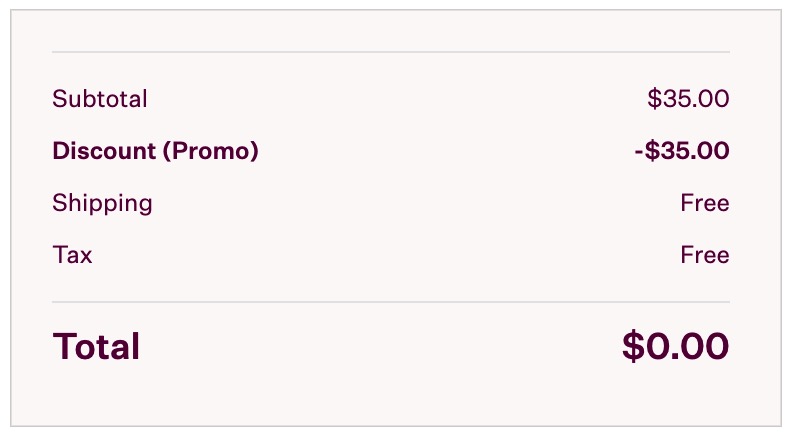Click empty space between Shipping and Free
The width and height of the screenshot is (792, 440).
410,203
